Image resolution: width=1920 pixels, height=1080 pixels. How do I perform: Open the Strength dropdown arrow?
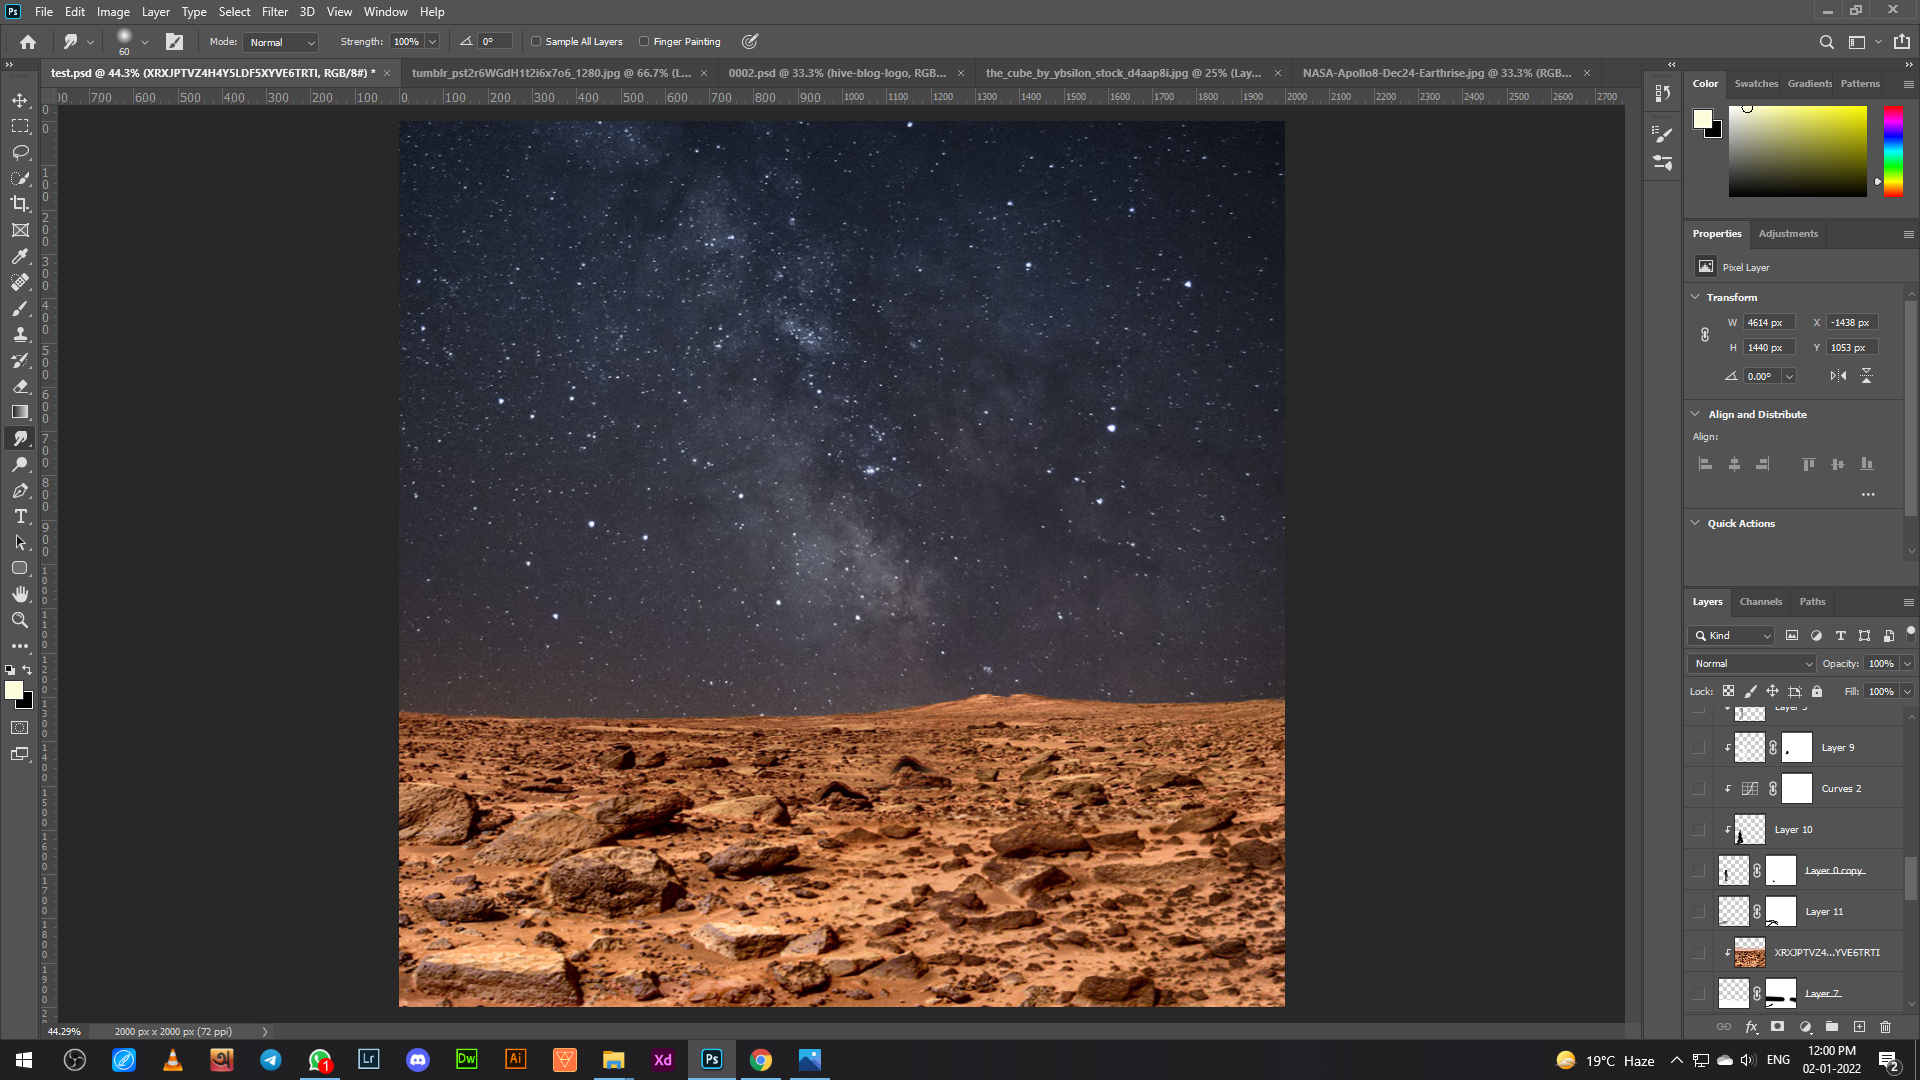(432, 42)
